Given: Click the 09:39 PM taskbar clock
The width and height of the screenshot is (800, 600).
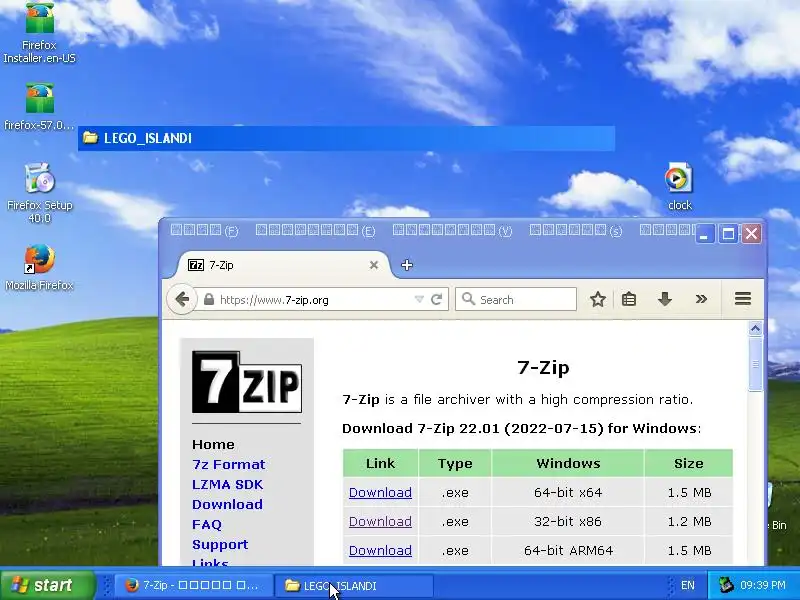Looking at the screenshot, I should (763, 585).
